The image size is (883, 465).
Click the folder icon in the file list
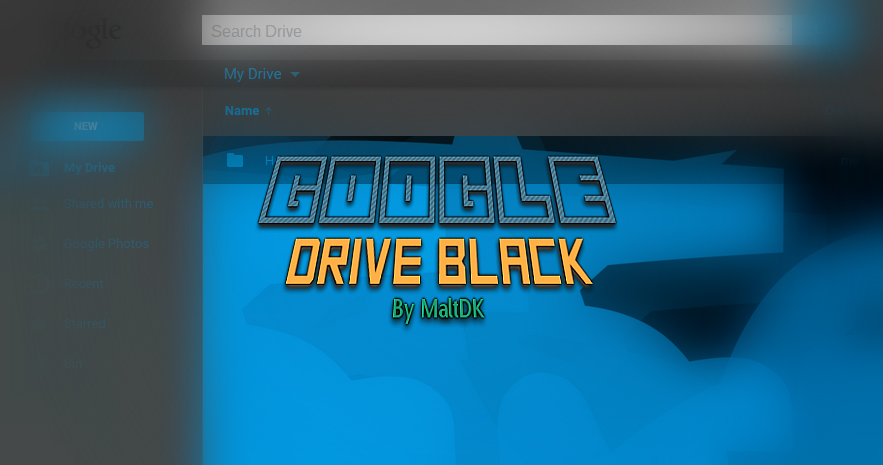[235, 160]
